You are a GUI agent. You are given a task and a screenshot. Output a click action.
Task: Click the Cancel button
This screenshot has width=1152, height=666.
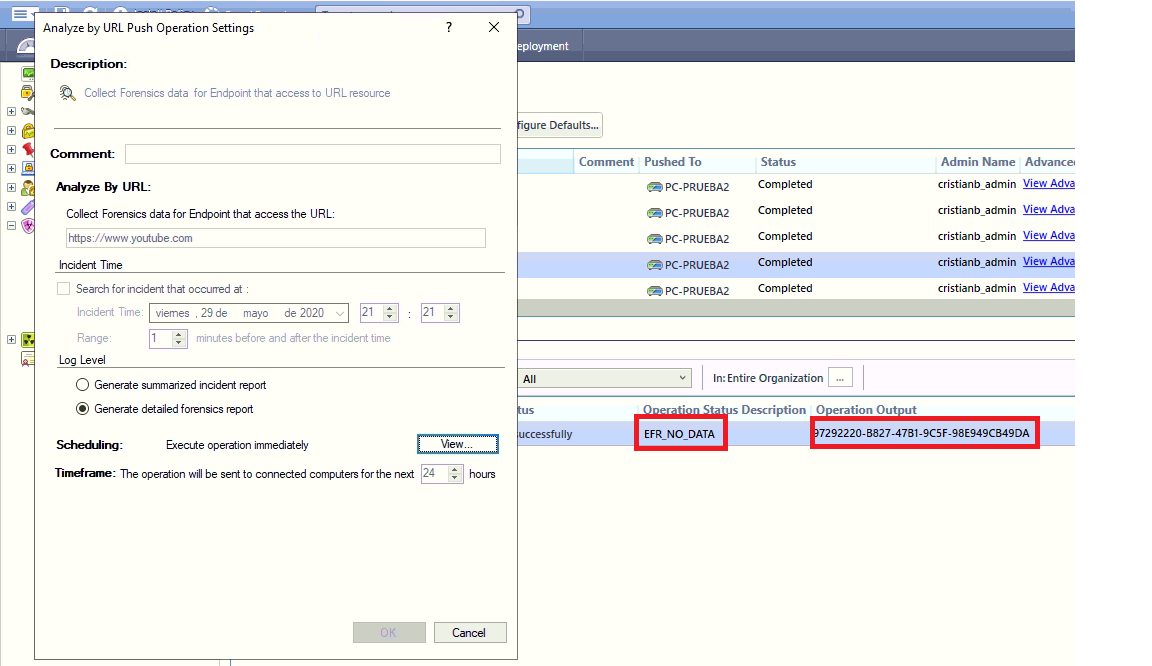[469, 633]
